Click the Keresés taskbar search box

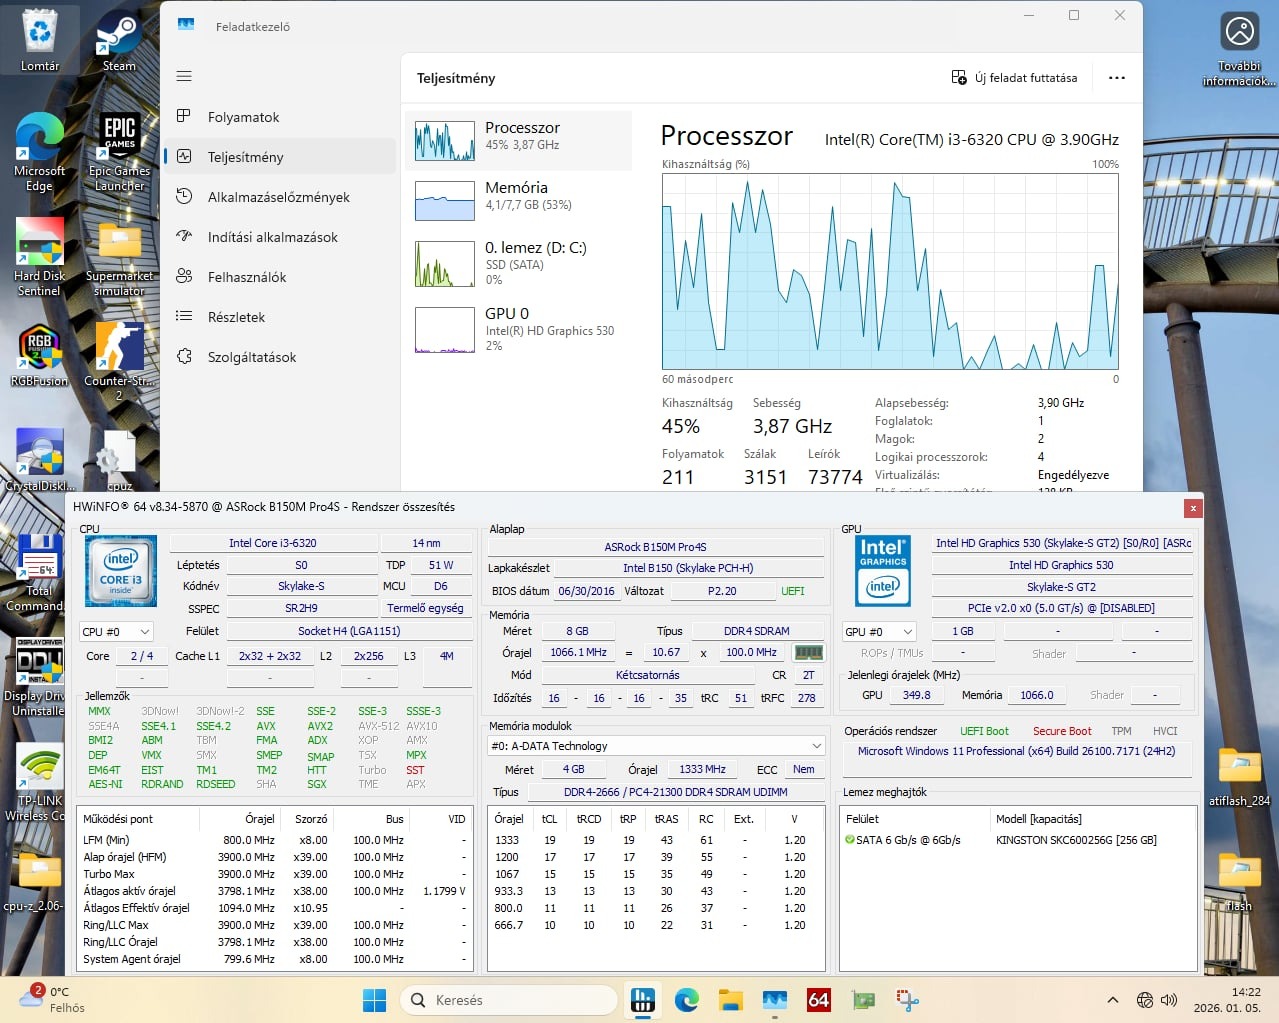click(508, 1000)
